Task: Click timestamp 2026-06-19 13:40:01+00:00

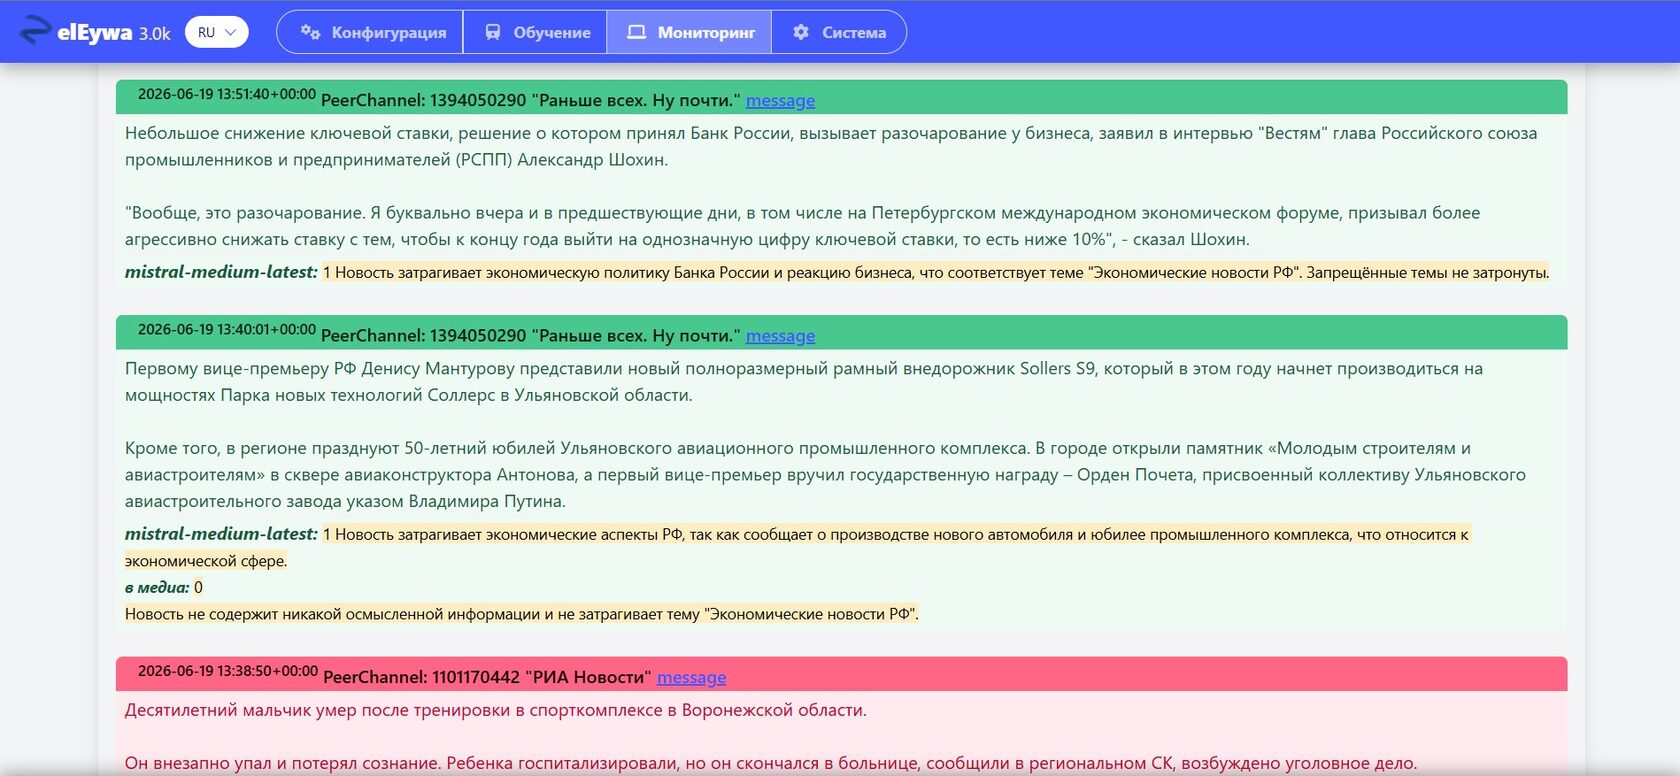Action: tap(227, 329)
